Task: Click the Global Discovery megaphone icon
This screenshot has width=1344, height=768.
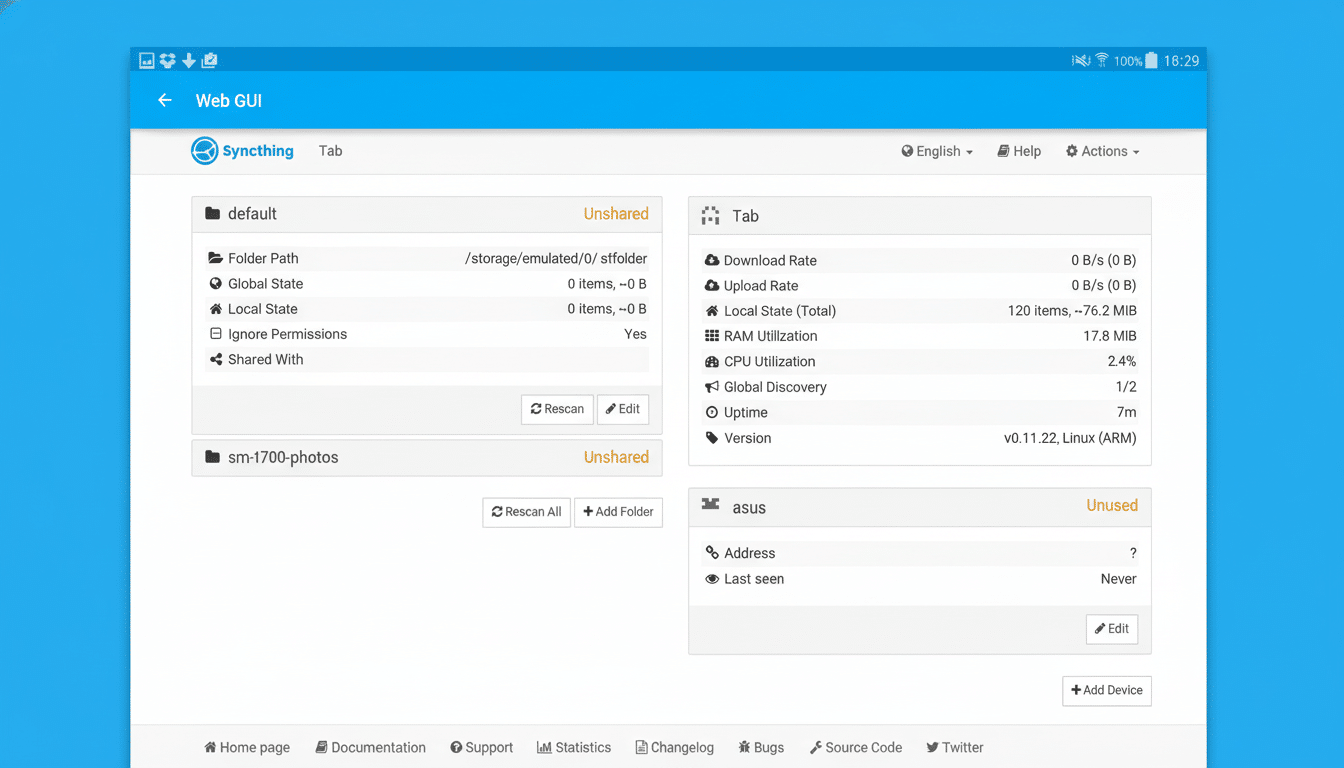Action: (x=711, y=387)
